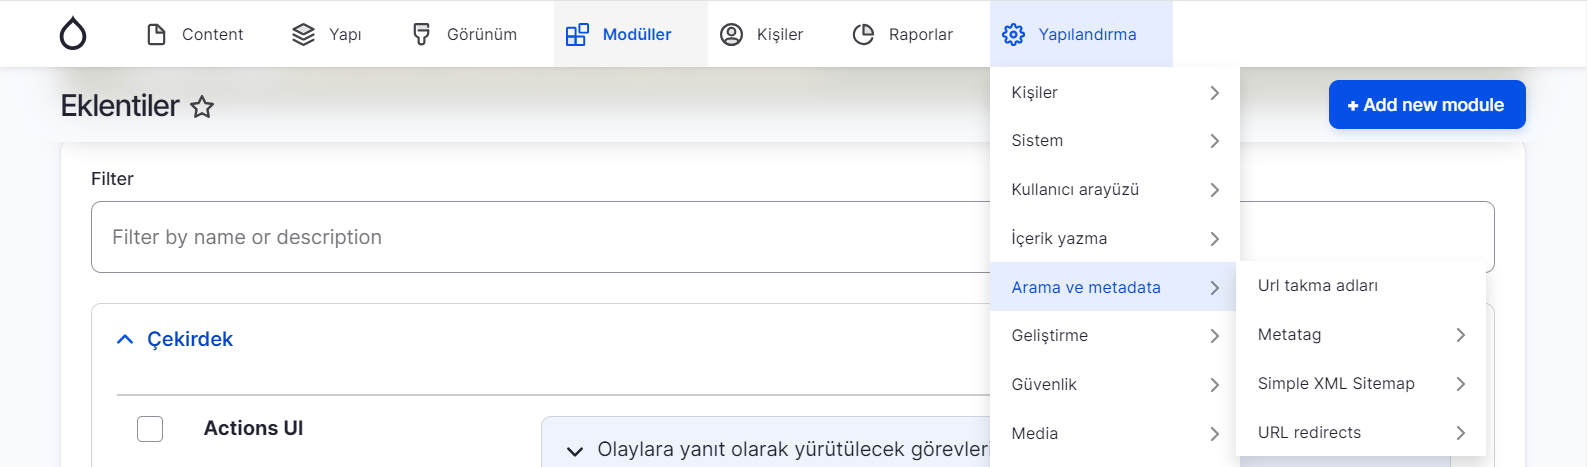Click the Yapı layers icon
The height and width of the screenshot is (467, 1587).
click(303, 35)
